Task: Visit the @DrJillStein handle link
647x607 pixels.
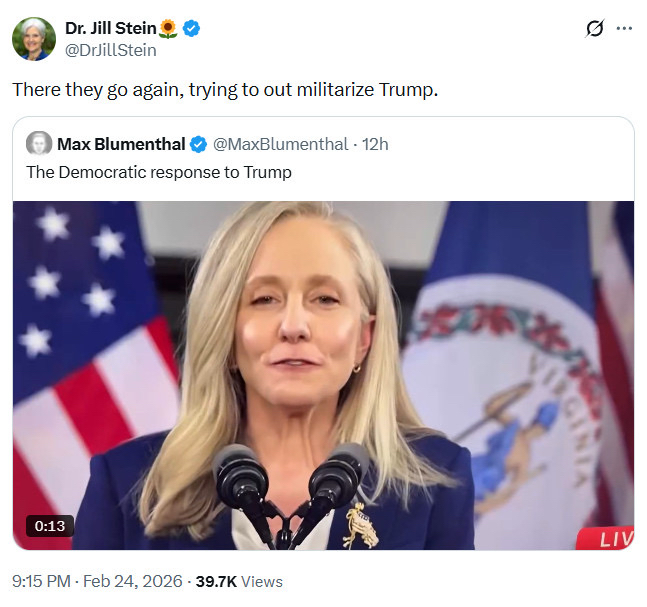Action: click(x=110, y=50)
